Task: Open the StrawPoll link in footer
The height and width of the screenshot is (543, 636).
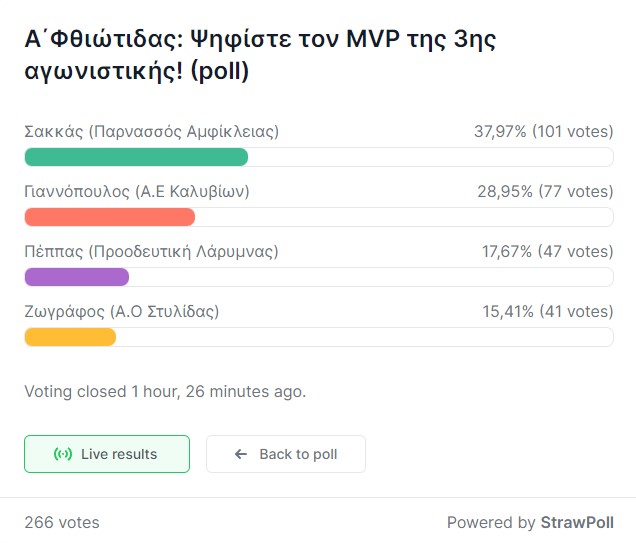Action: (x=577, y=522)
